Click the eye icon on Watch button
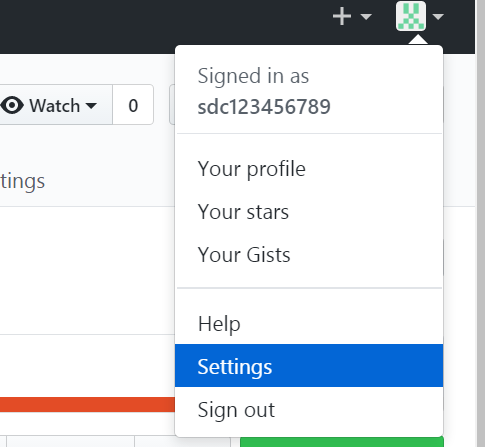 click(x=12, y=105)
